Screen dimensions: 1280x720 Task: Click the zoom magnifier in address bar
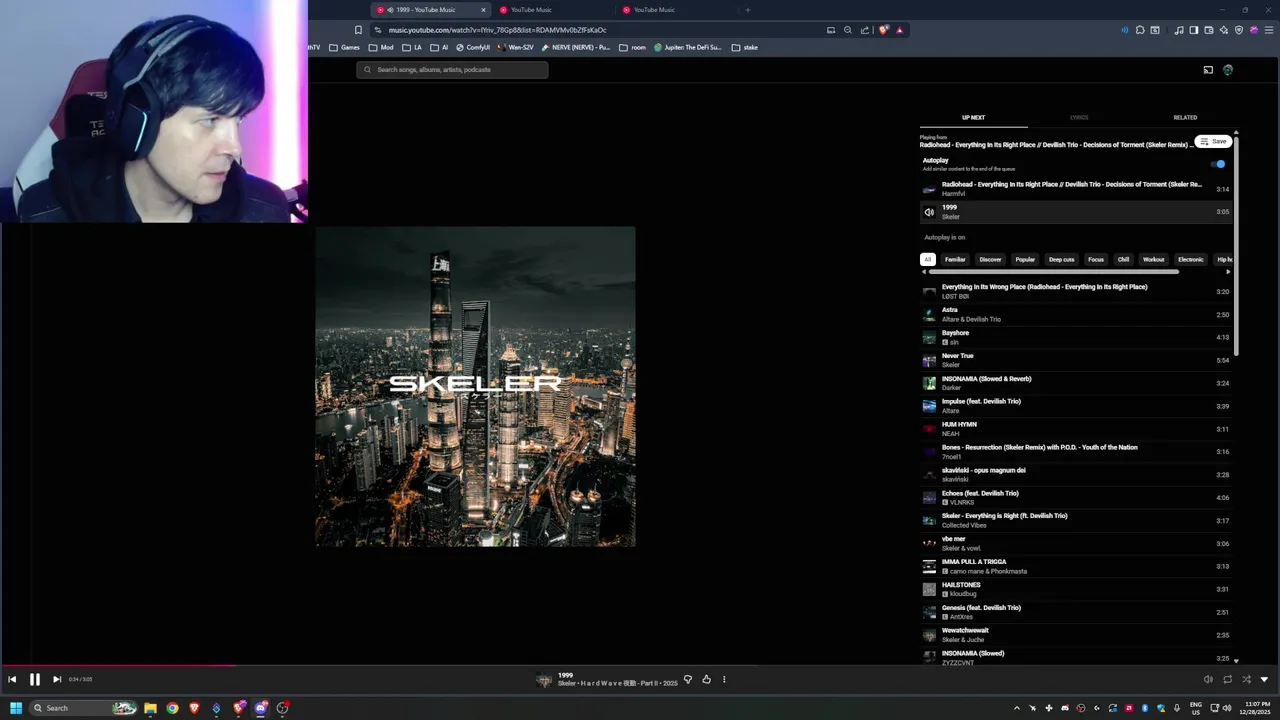[848, 30]
